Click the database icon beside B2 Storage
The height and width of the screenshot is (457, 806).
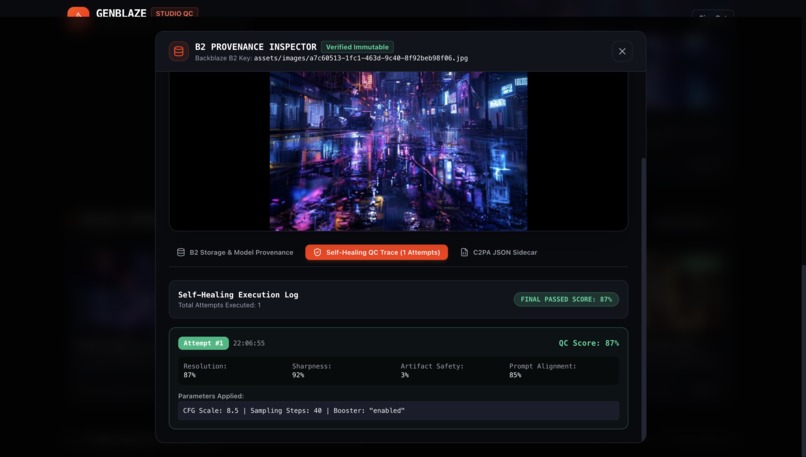tap(181, 252)
